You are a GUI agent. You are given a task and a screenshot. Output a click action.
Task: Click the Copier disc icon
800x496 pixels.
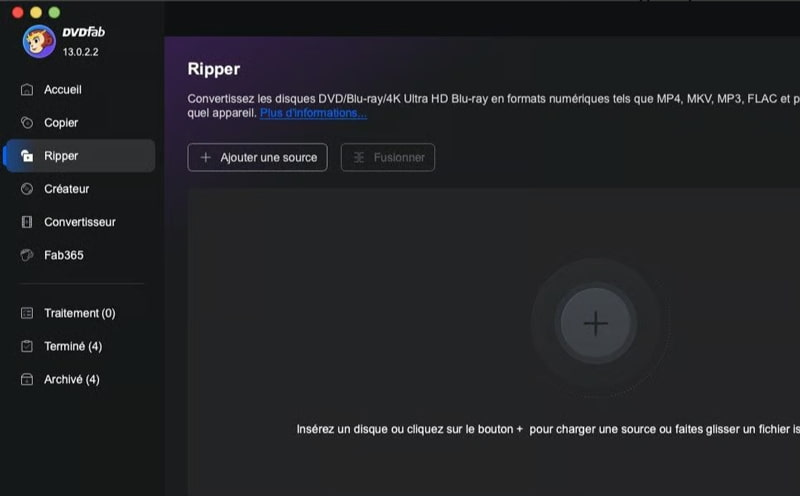(27, 122)
